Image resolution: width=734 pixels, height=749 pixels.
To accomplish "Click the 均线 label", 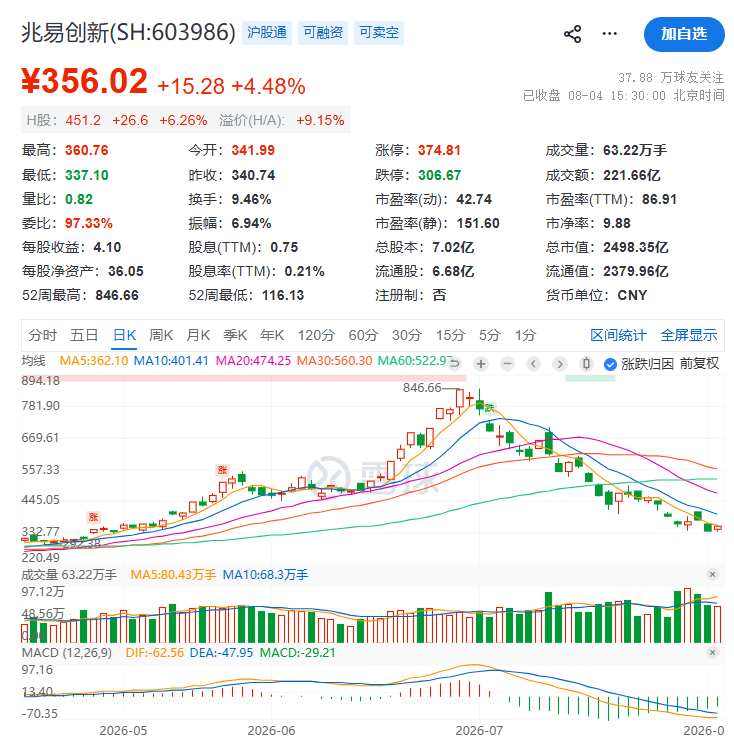I will tap(33, 361).
